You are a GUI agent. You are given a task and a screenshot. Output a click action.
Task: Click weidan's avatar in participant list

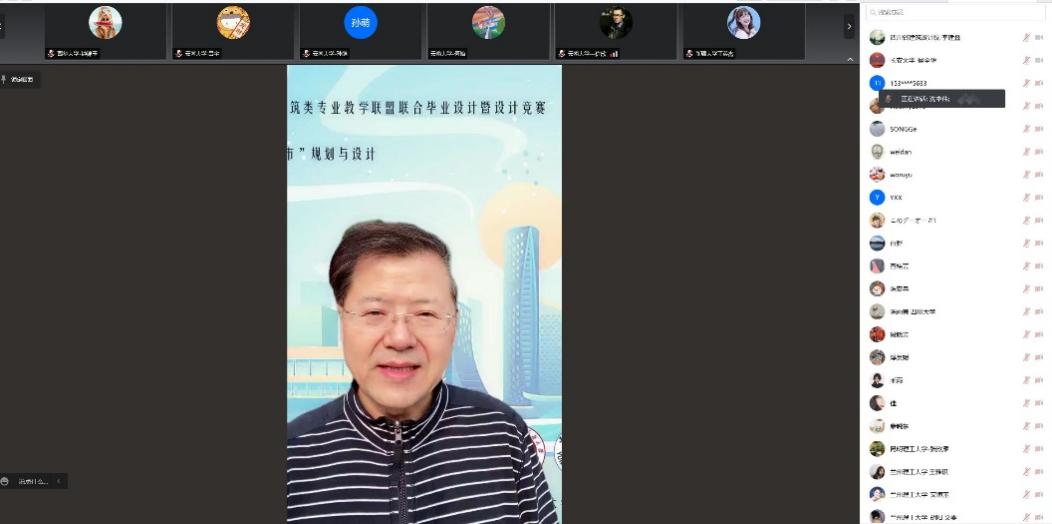(877, 152)
